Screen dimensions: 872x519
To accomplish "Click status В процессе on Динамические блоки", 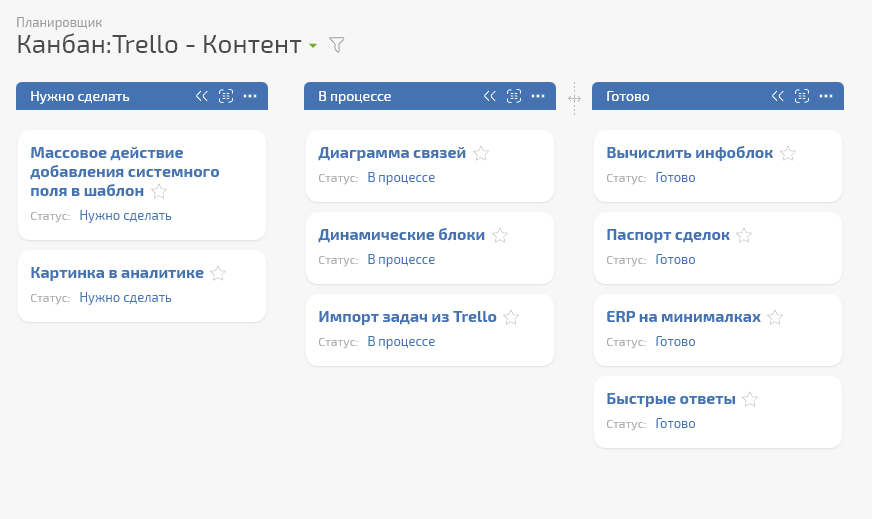I will click(x=401, y=259).
